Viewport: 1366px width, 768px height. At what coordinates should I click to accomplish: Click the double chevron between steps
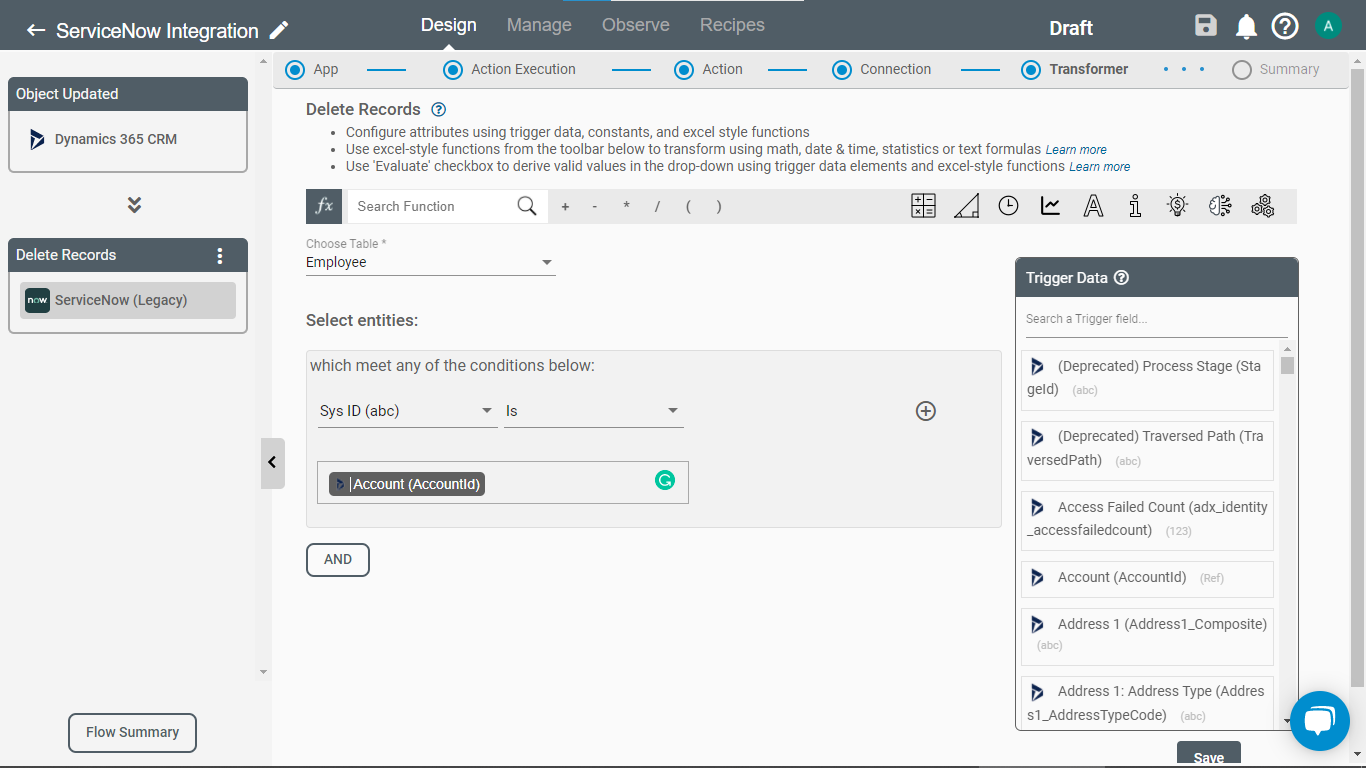click(x=134, y=205)
